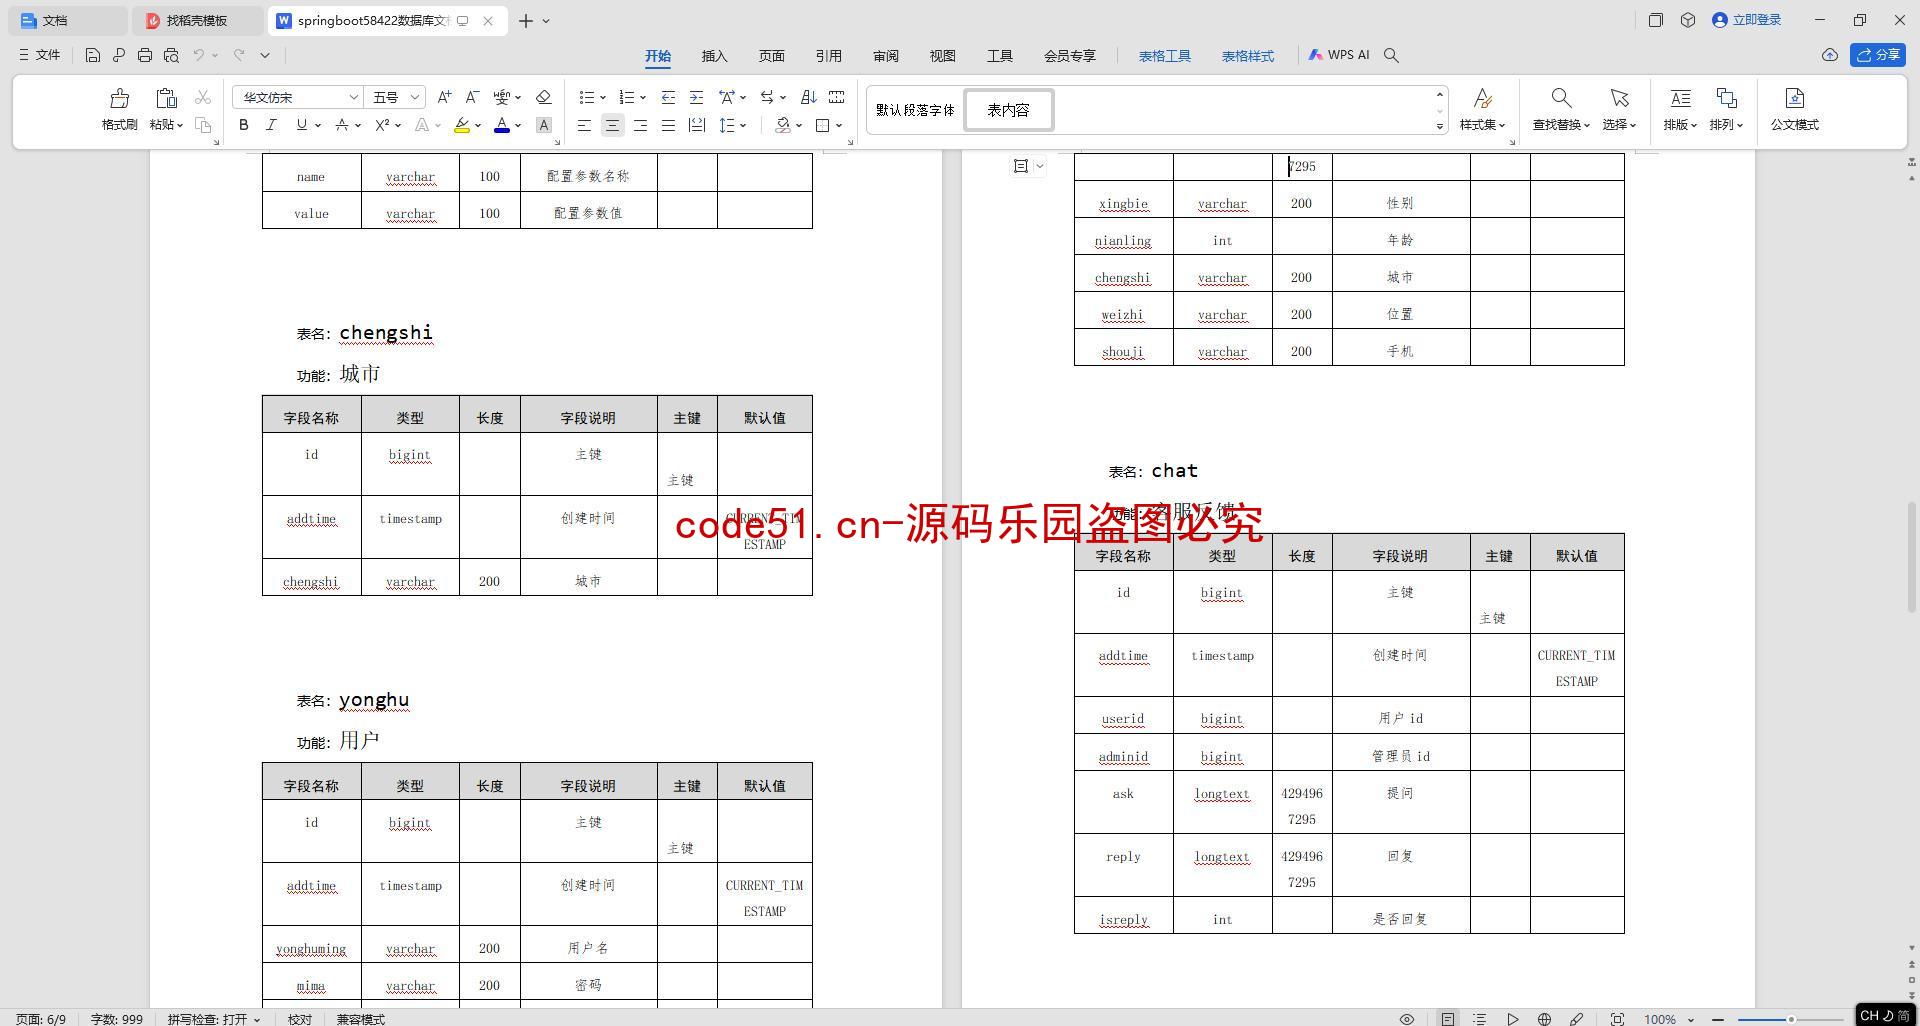This screenshot has height=1026, width=1920.
Task: Click the WPS AI button
Action: 1339,55
